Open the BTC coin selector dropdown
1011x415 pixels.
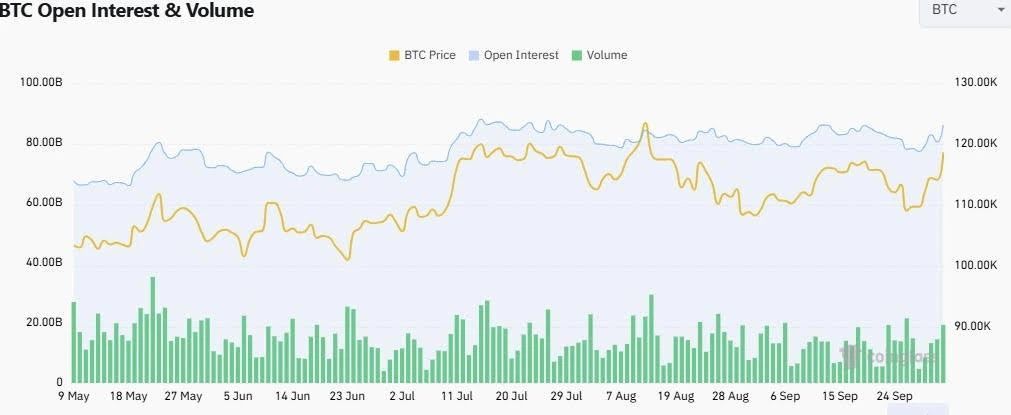click(964, 11)
